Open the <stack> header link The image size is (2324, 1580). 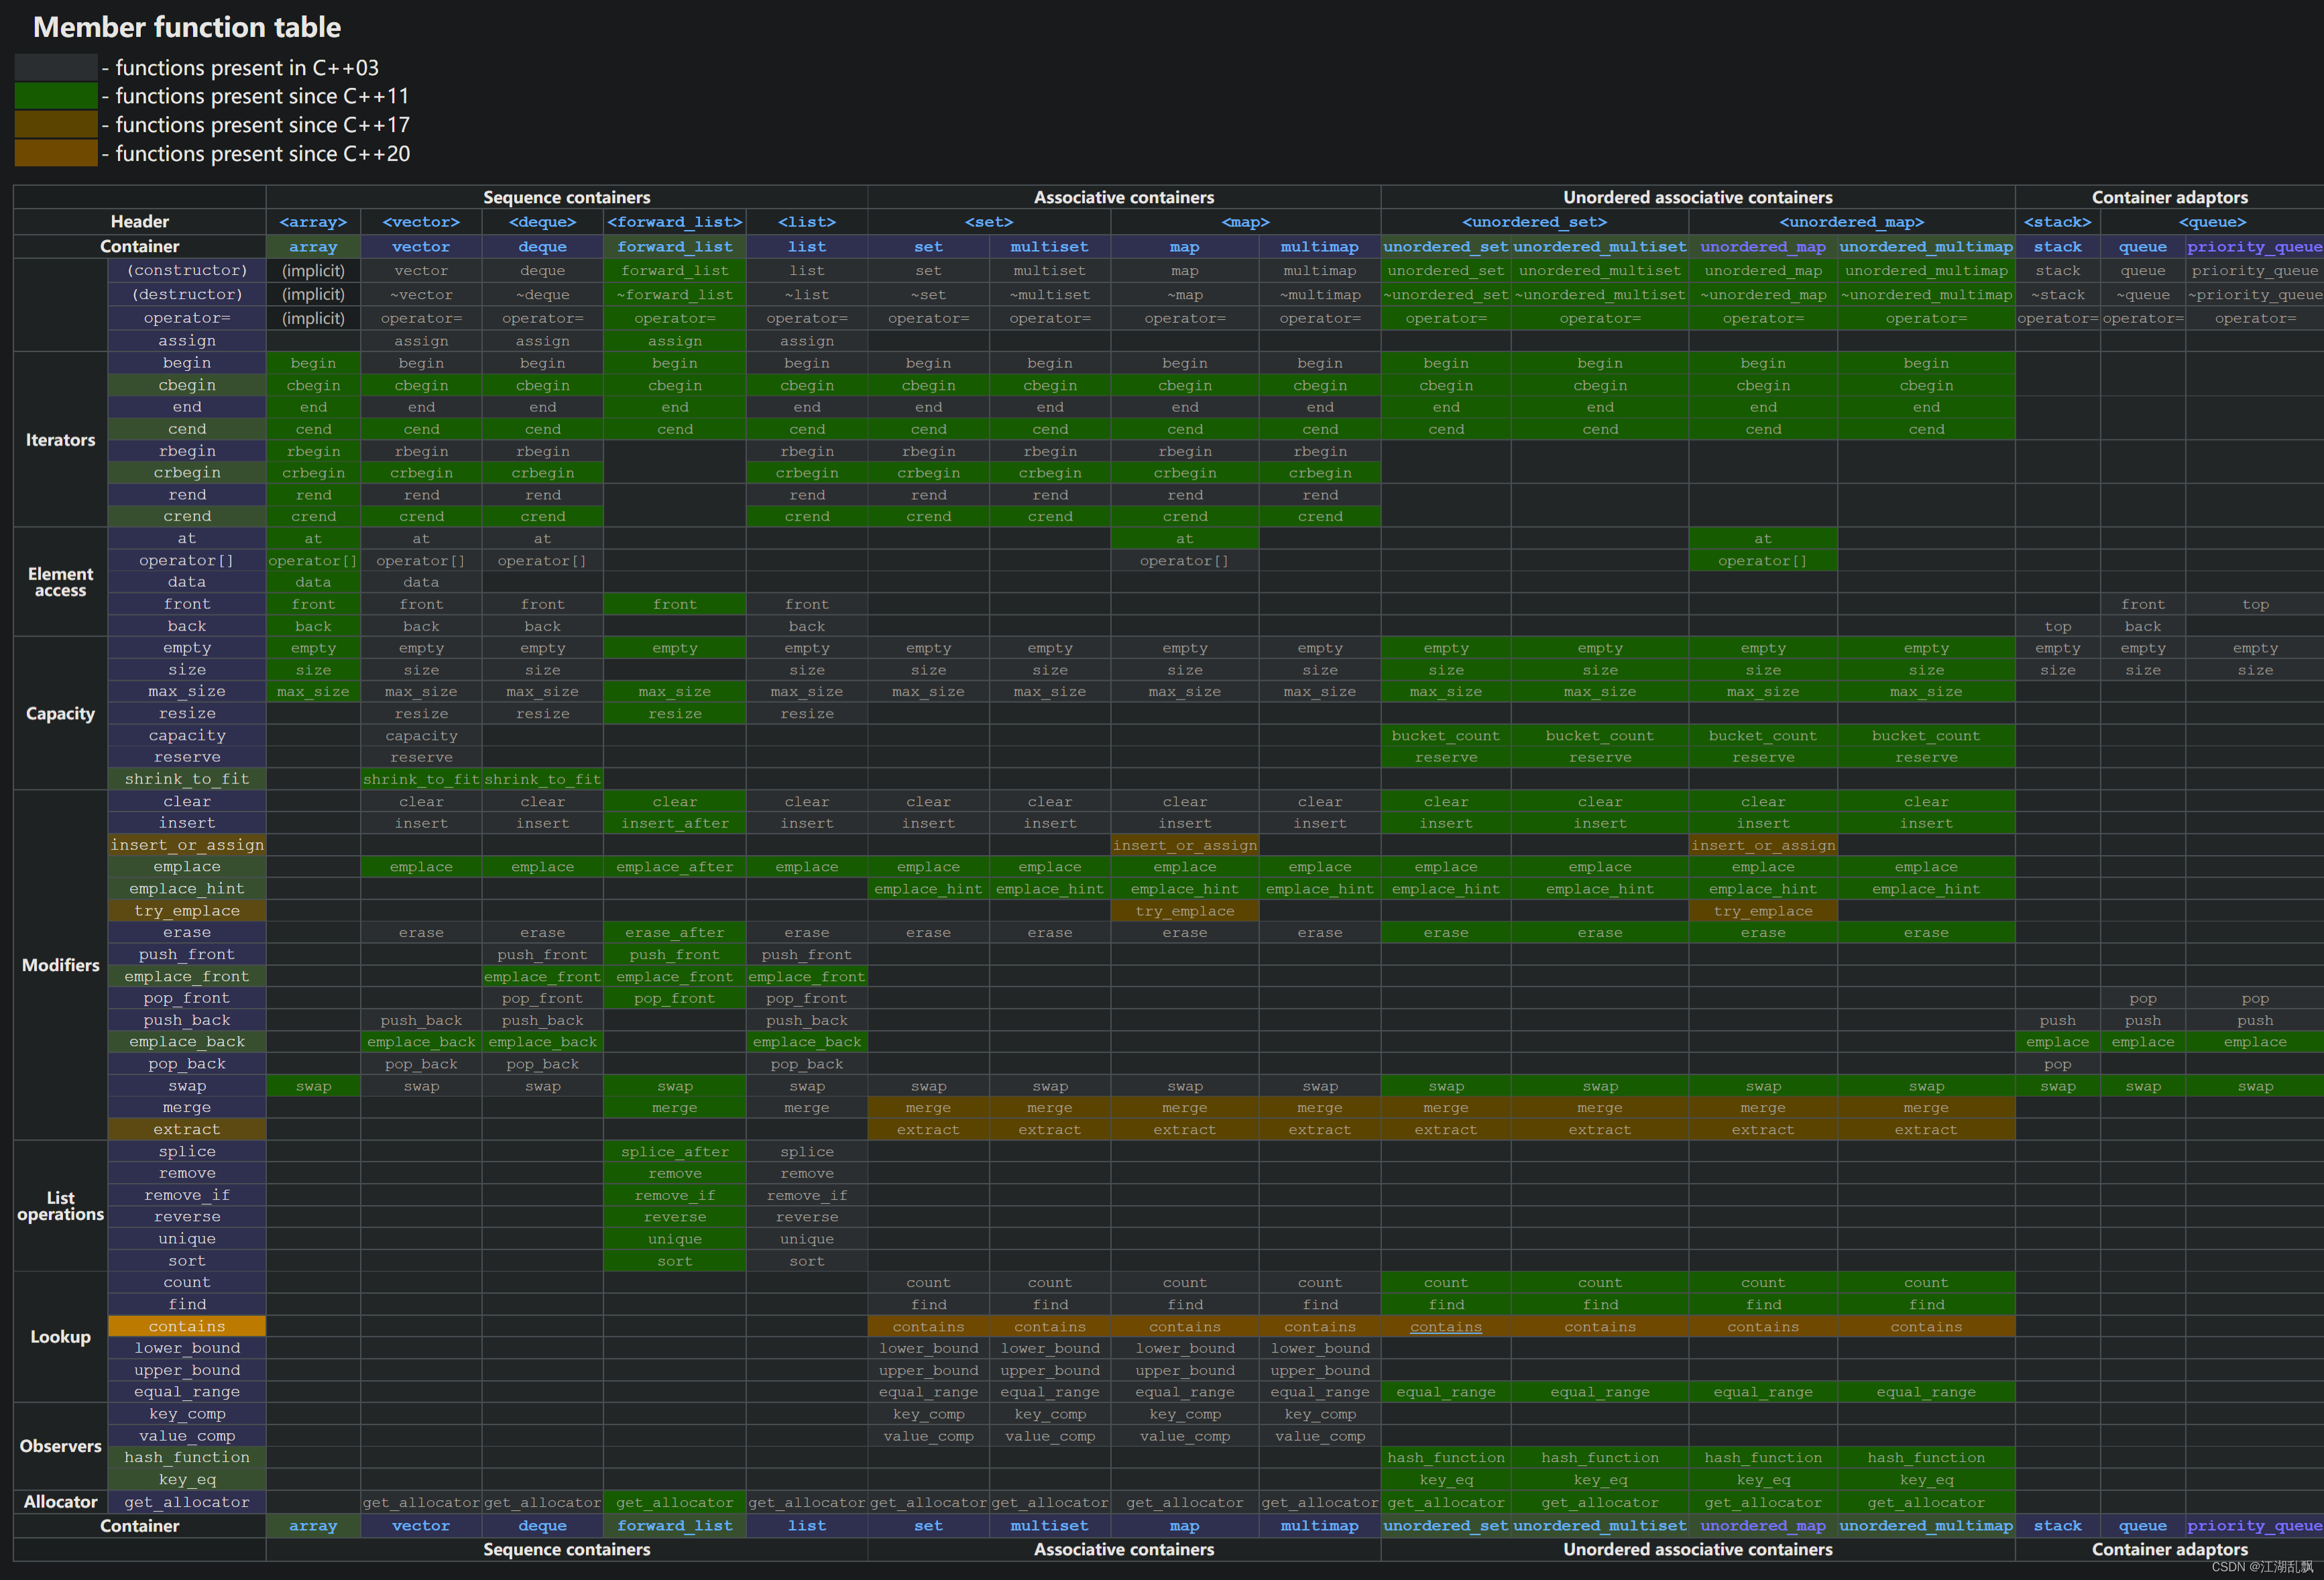coord(2057,222)
